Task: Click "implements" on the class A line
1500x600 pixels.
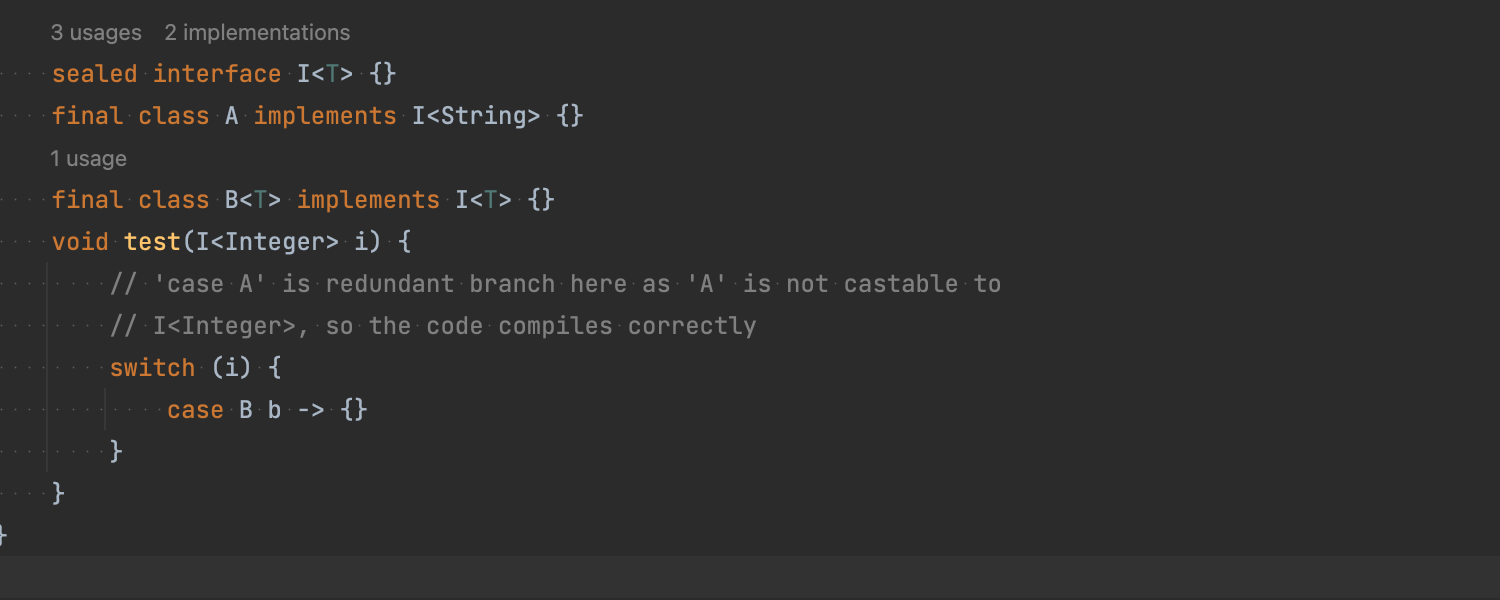Action: click(325, 117)
